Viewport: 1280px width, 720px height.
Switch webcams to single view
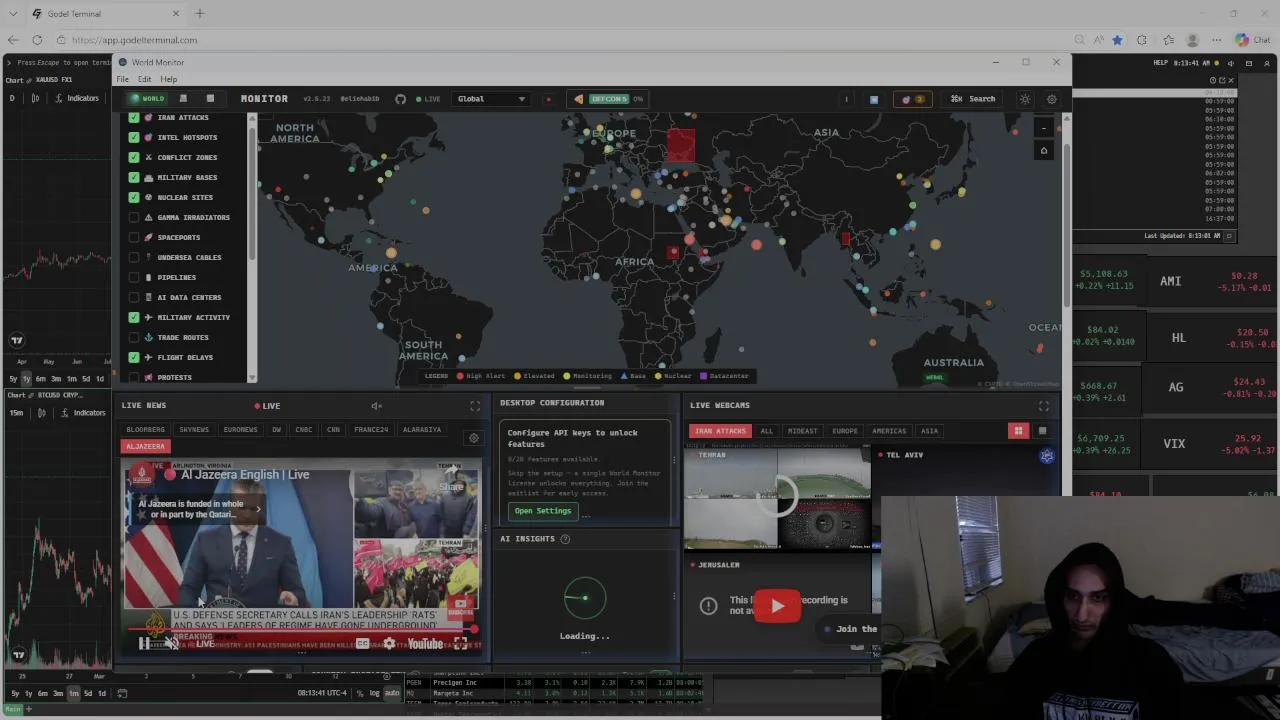click(x=1042, y=431)
